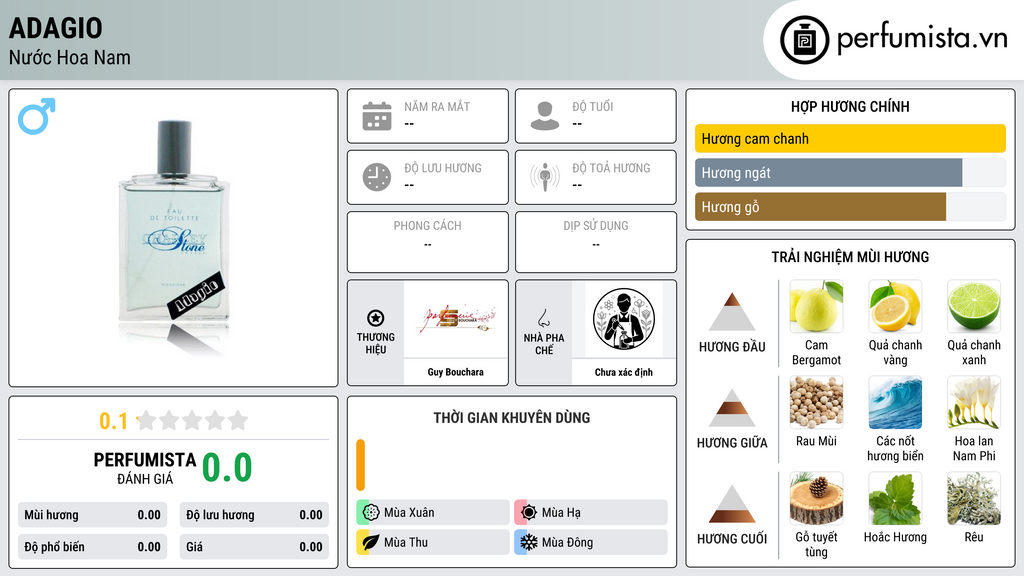Click the Trải nghiệm mùi hương heading
Screen dimensions: 1024x576
pos(850,257)
